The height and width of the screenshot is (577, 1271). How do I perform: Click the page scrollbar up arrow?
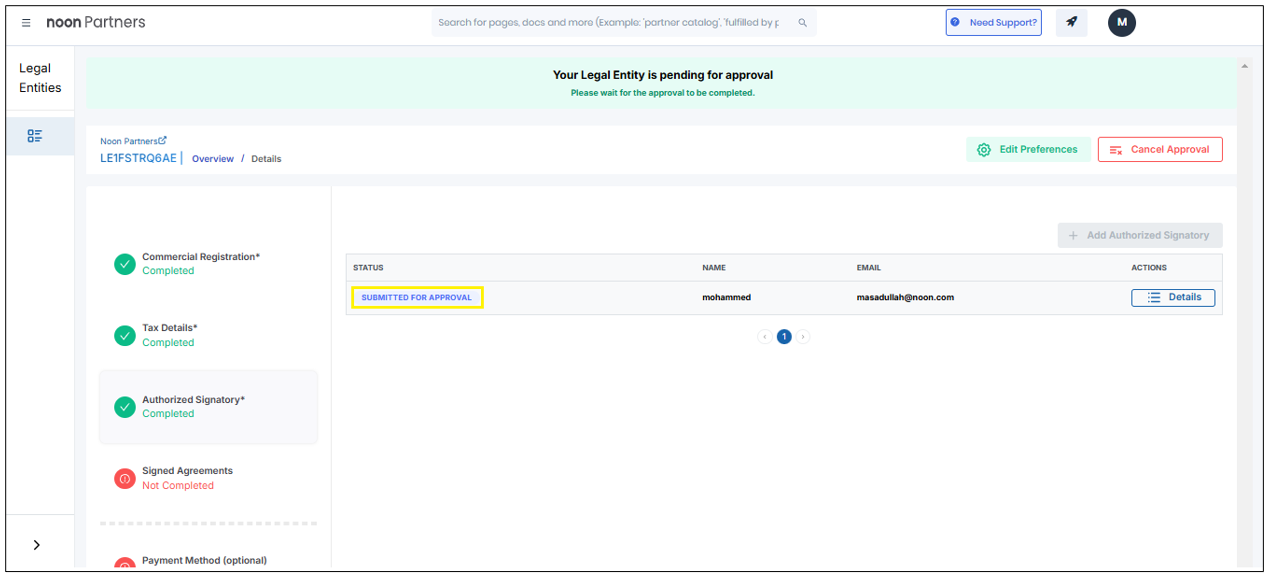1245,66
